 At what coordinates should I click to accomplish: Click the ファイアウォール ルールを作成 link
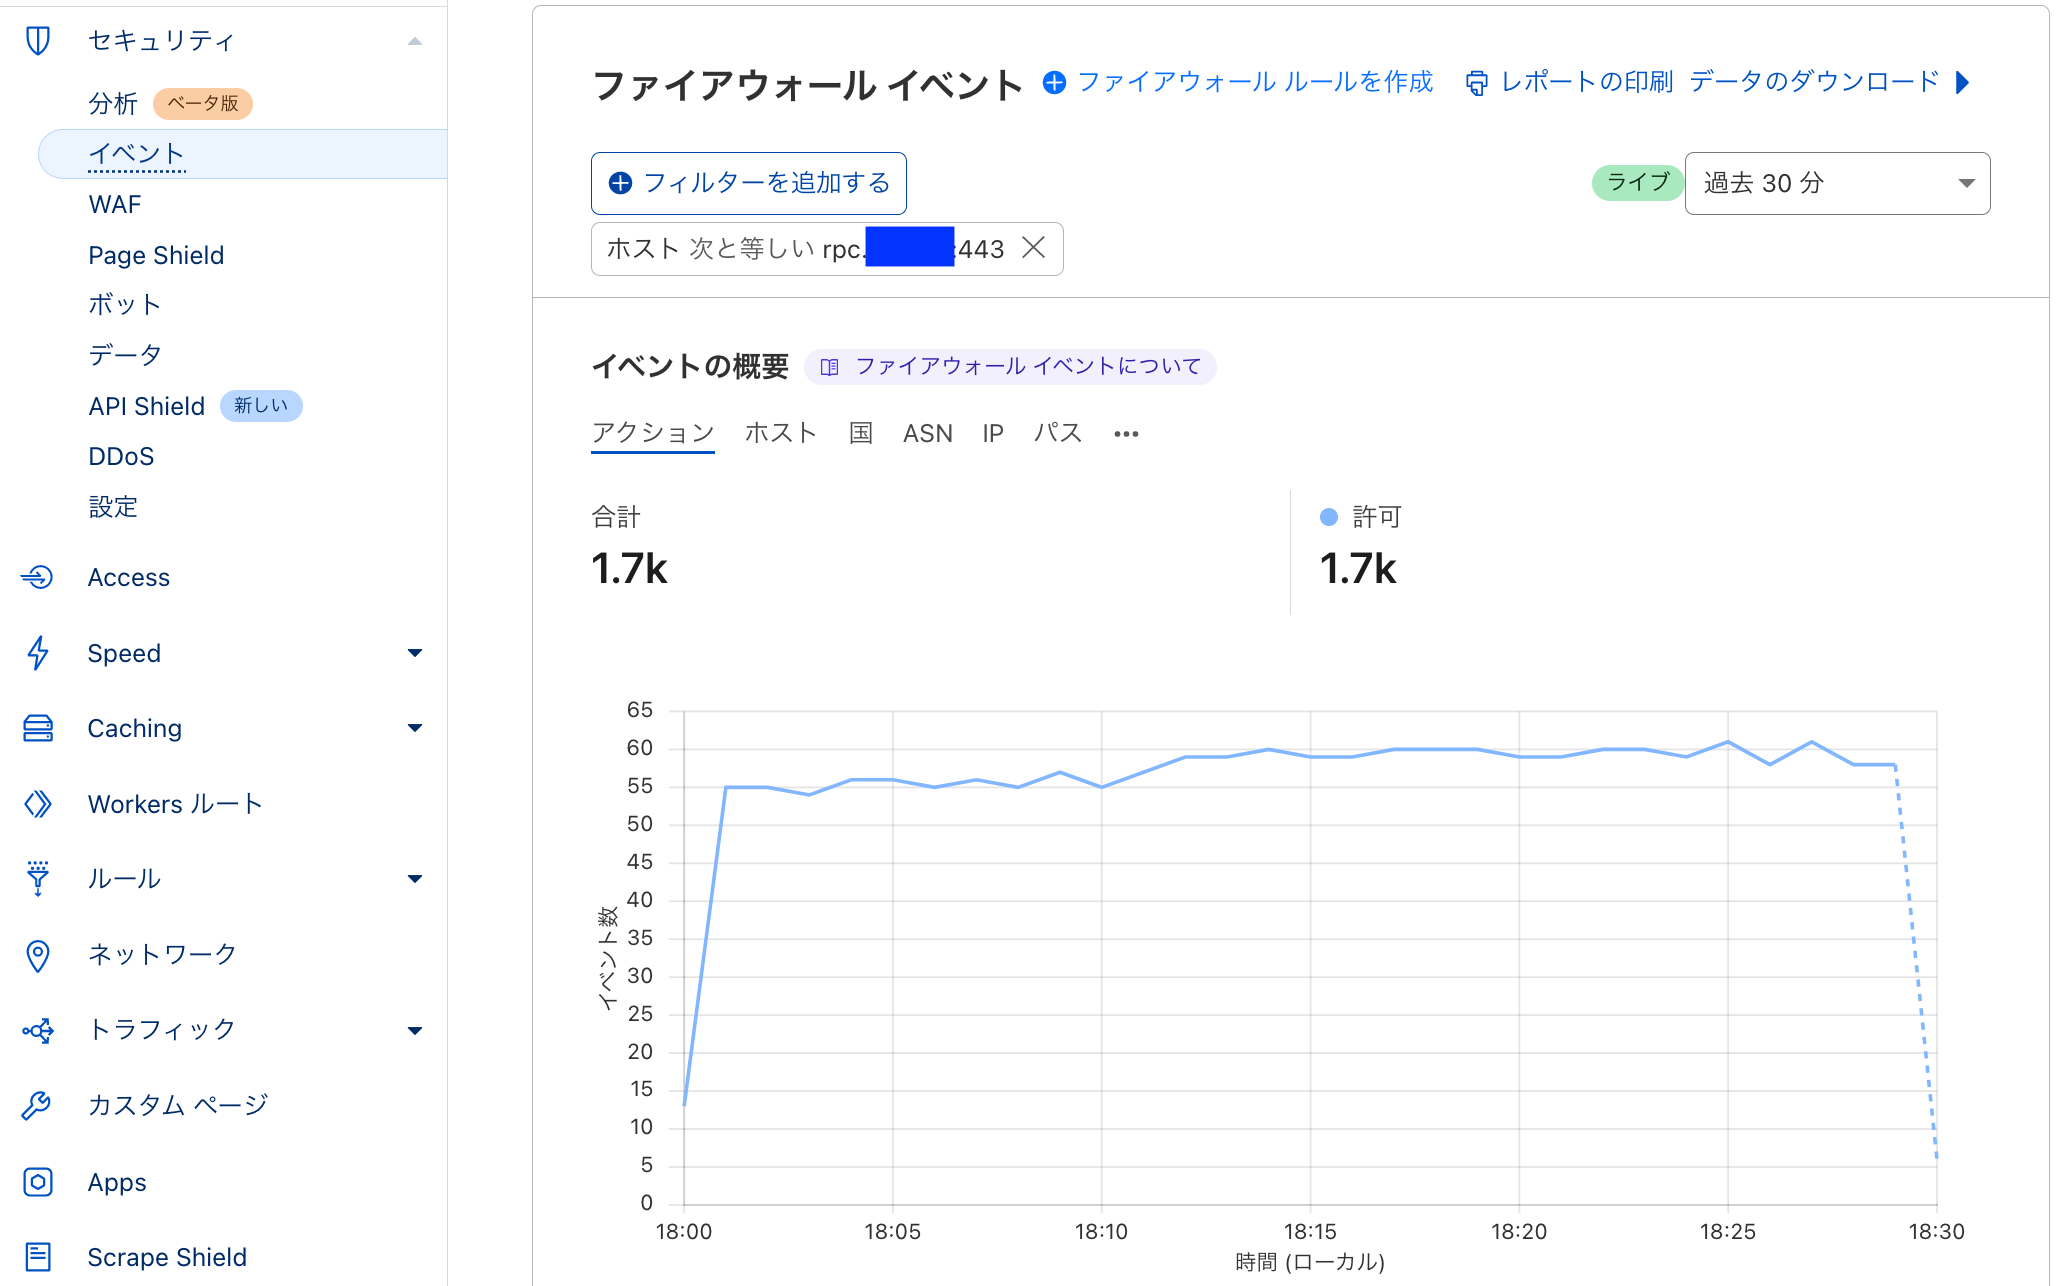pyautogui.click(x=1255, y=82)
